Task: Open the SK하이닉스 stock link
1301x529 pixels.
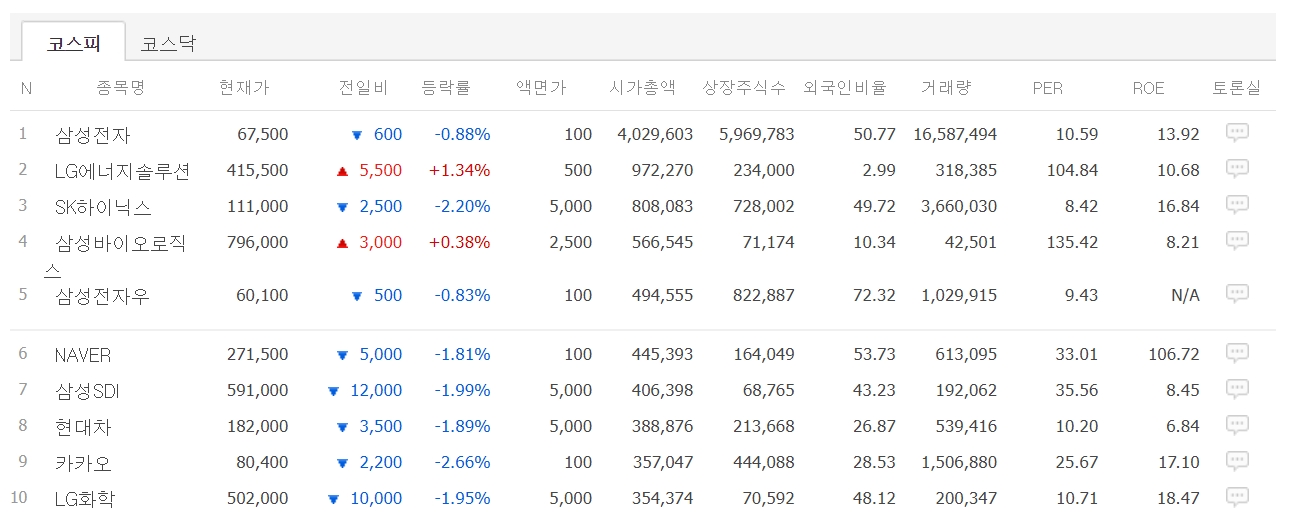Action: 103,207
